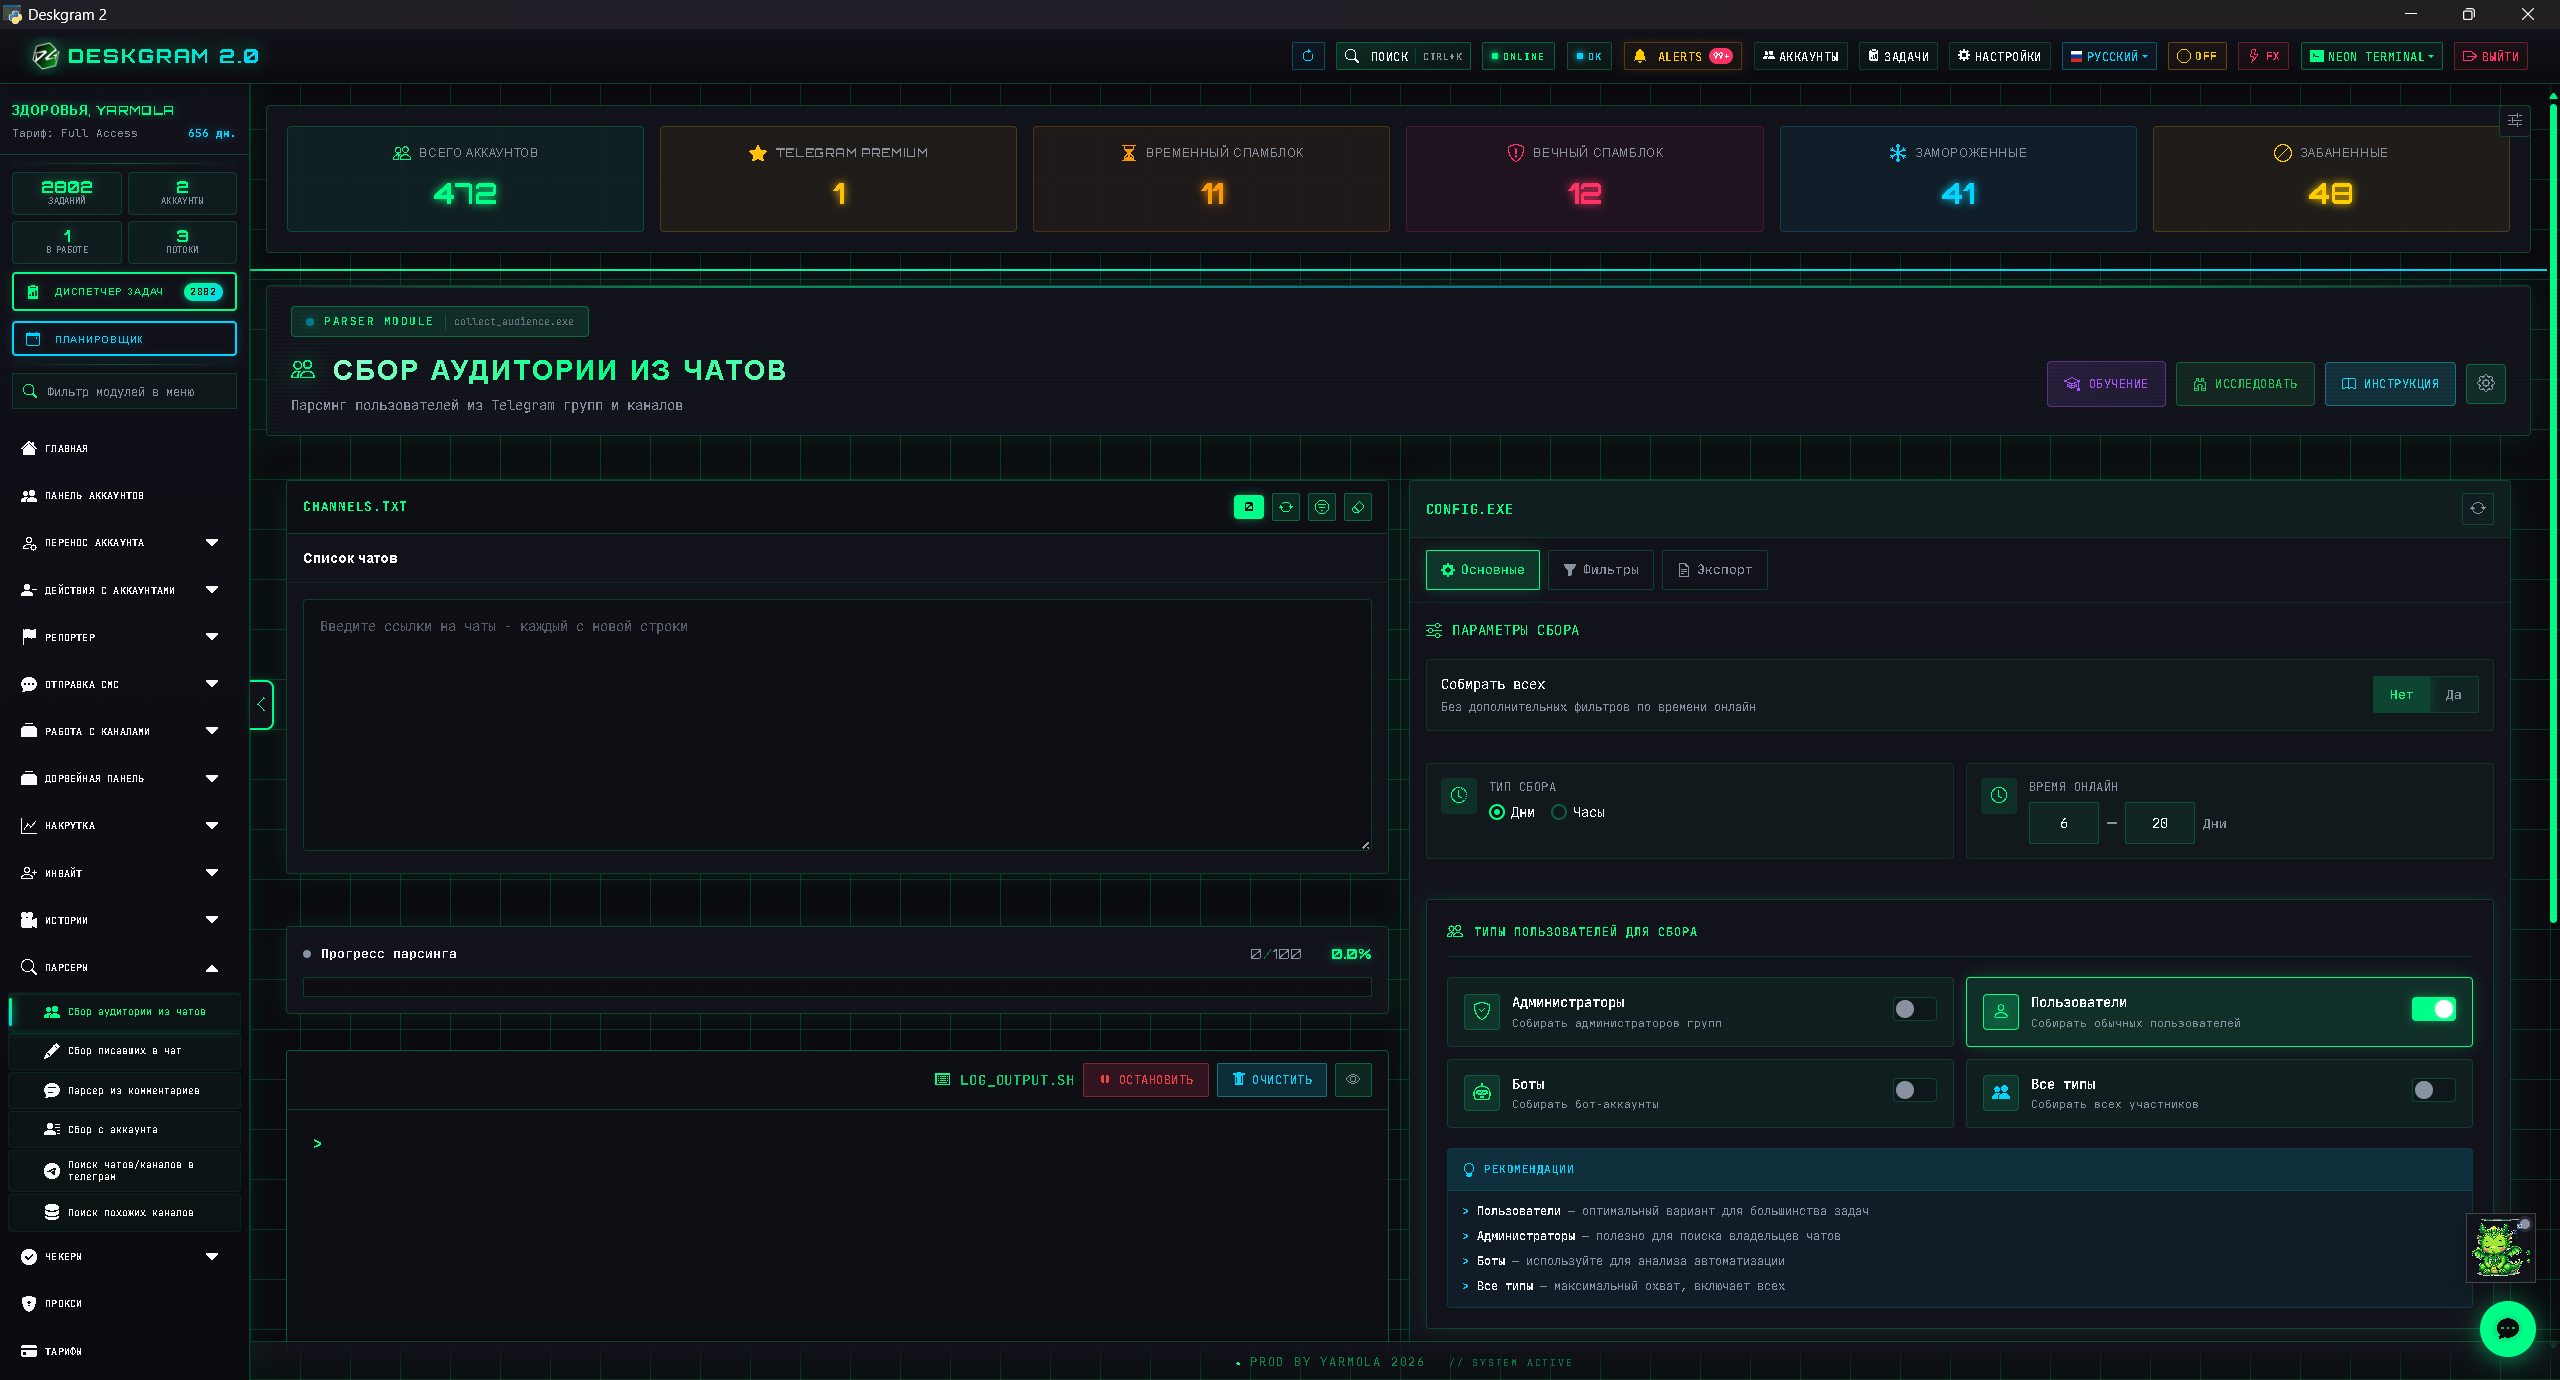Screen dimensions: 2560x1380
Task: Open the chat support bubble
Action: tap(2508, 1328)
